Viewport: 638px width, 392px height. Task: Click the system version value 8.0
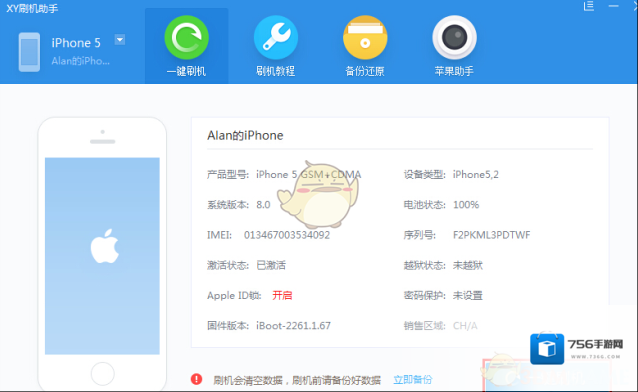coord(263,205)
